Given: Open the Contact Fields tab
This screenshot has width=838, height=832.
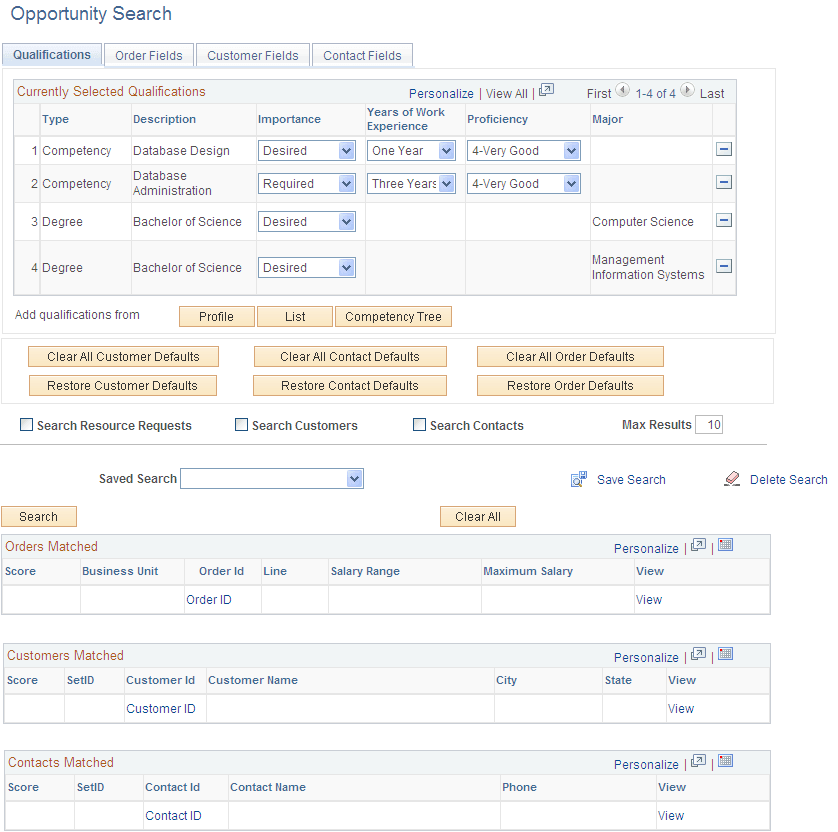Looking at the screenshot, I should [362, 55].
